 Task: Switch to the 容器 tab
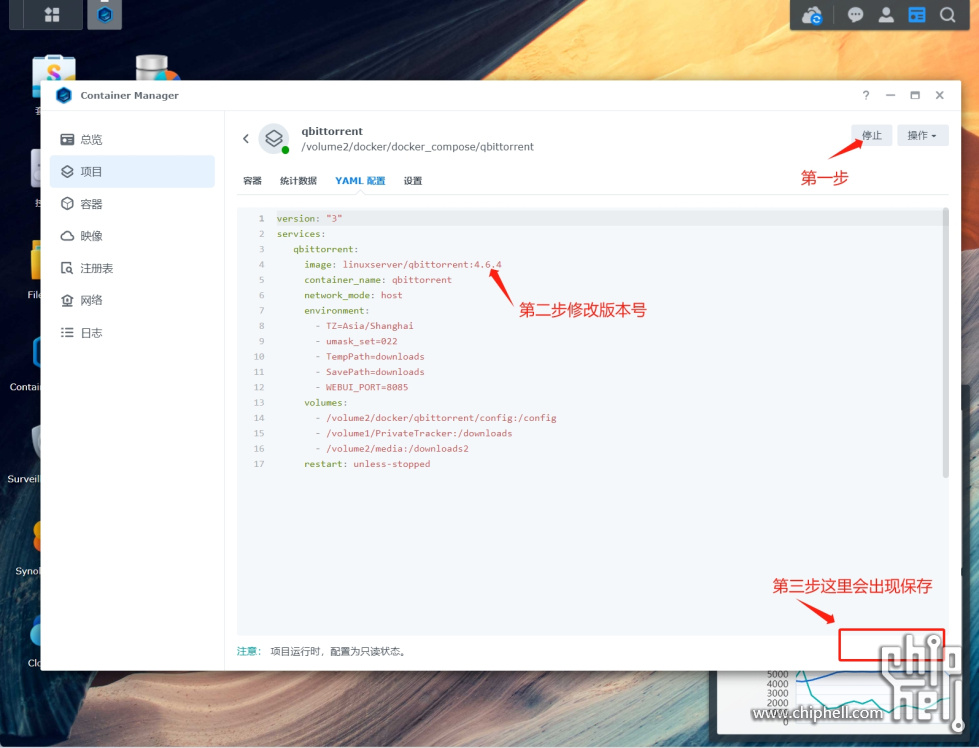point(252,180)
